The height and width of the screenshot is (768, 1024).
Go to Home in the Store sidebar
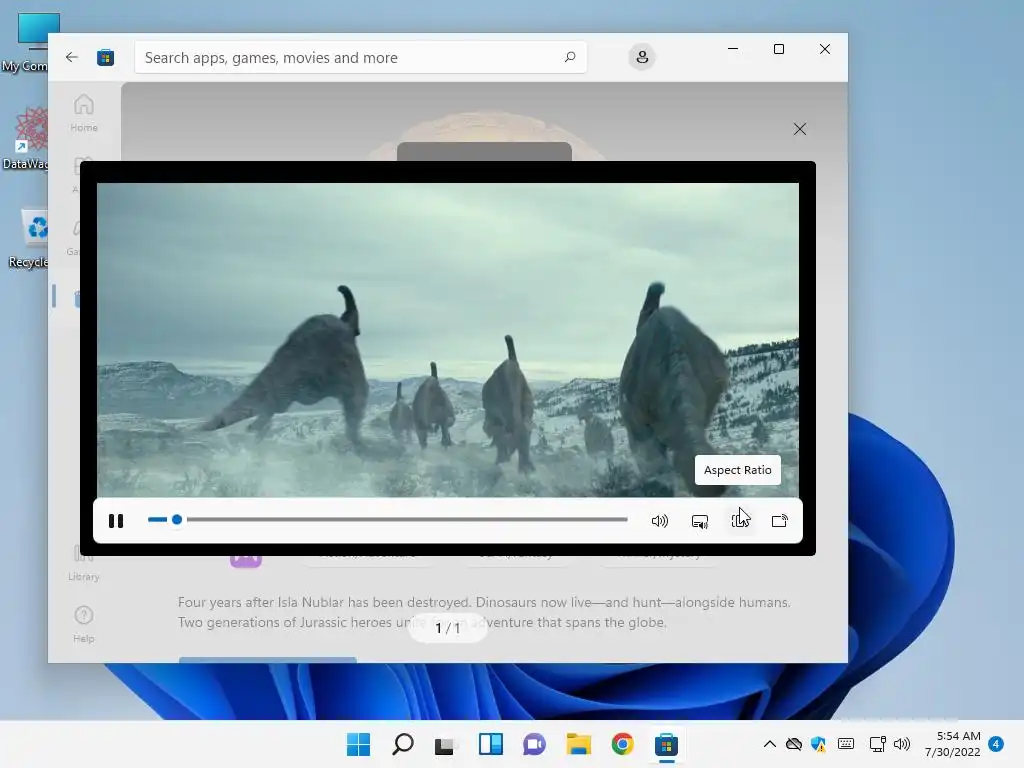[x=84, y=113]
